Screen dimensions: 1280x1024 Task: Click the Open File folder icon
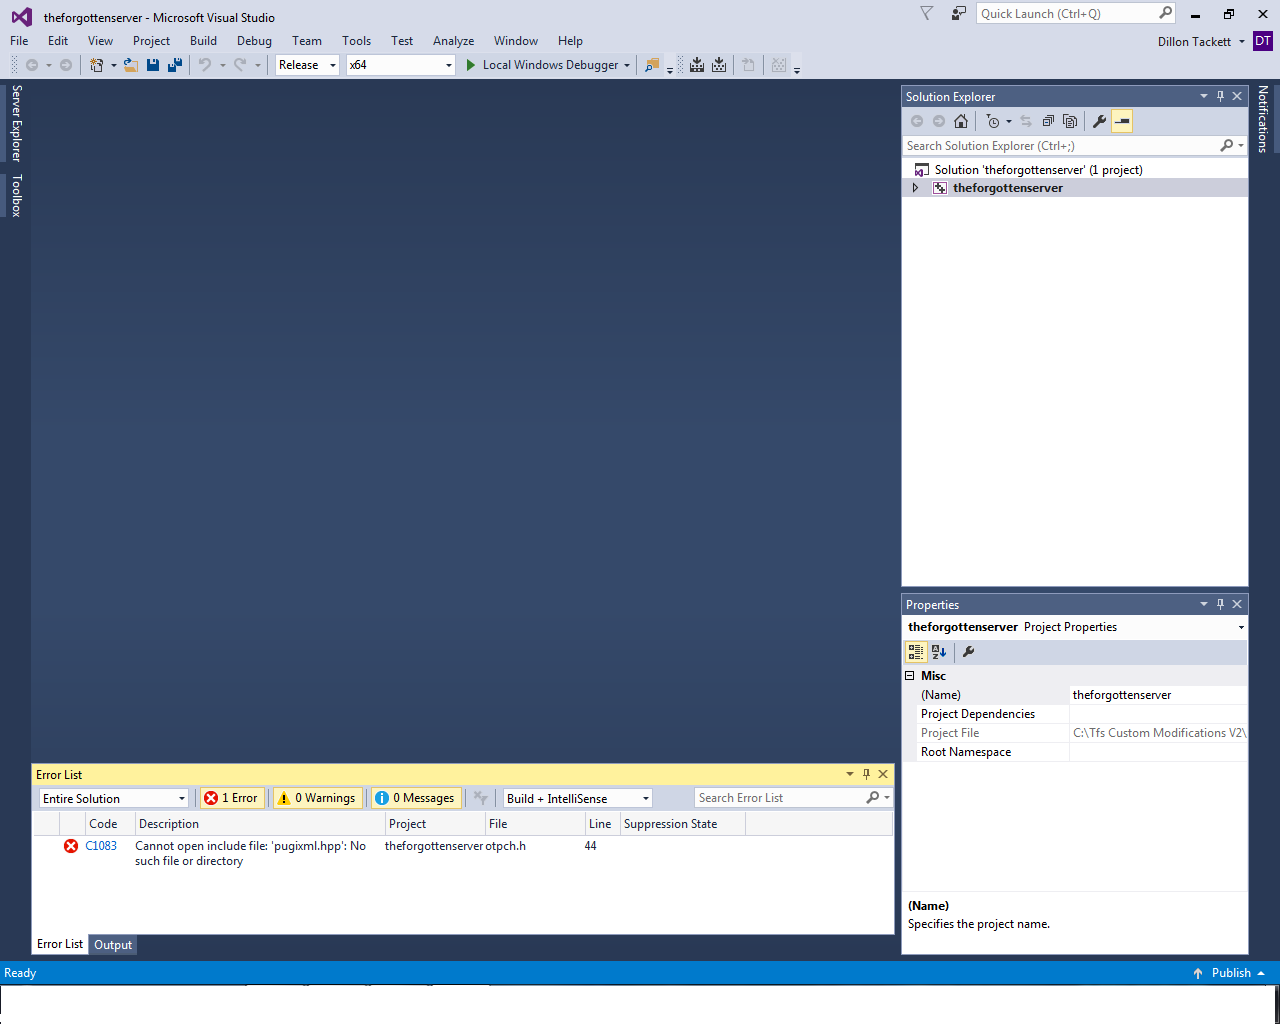tap(130, 65)
